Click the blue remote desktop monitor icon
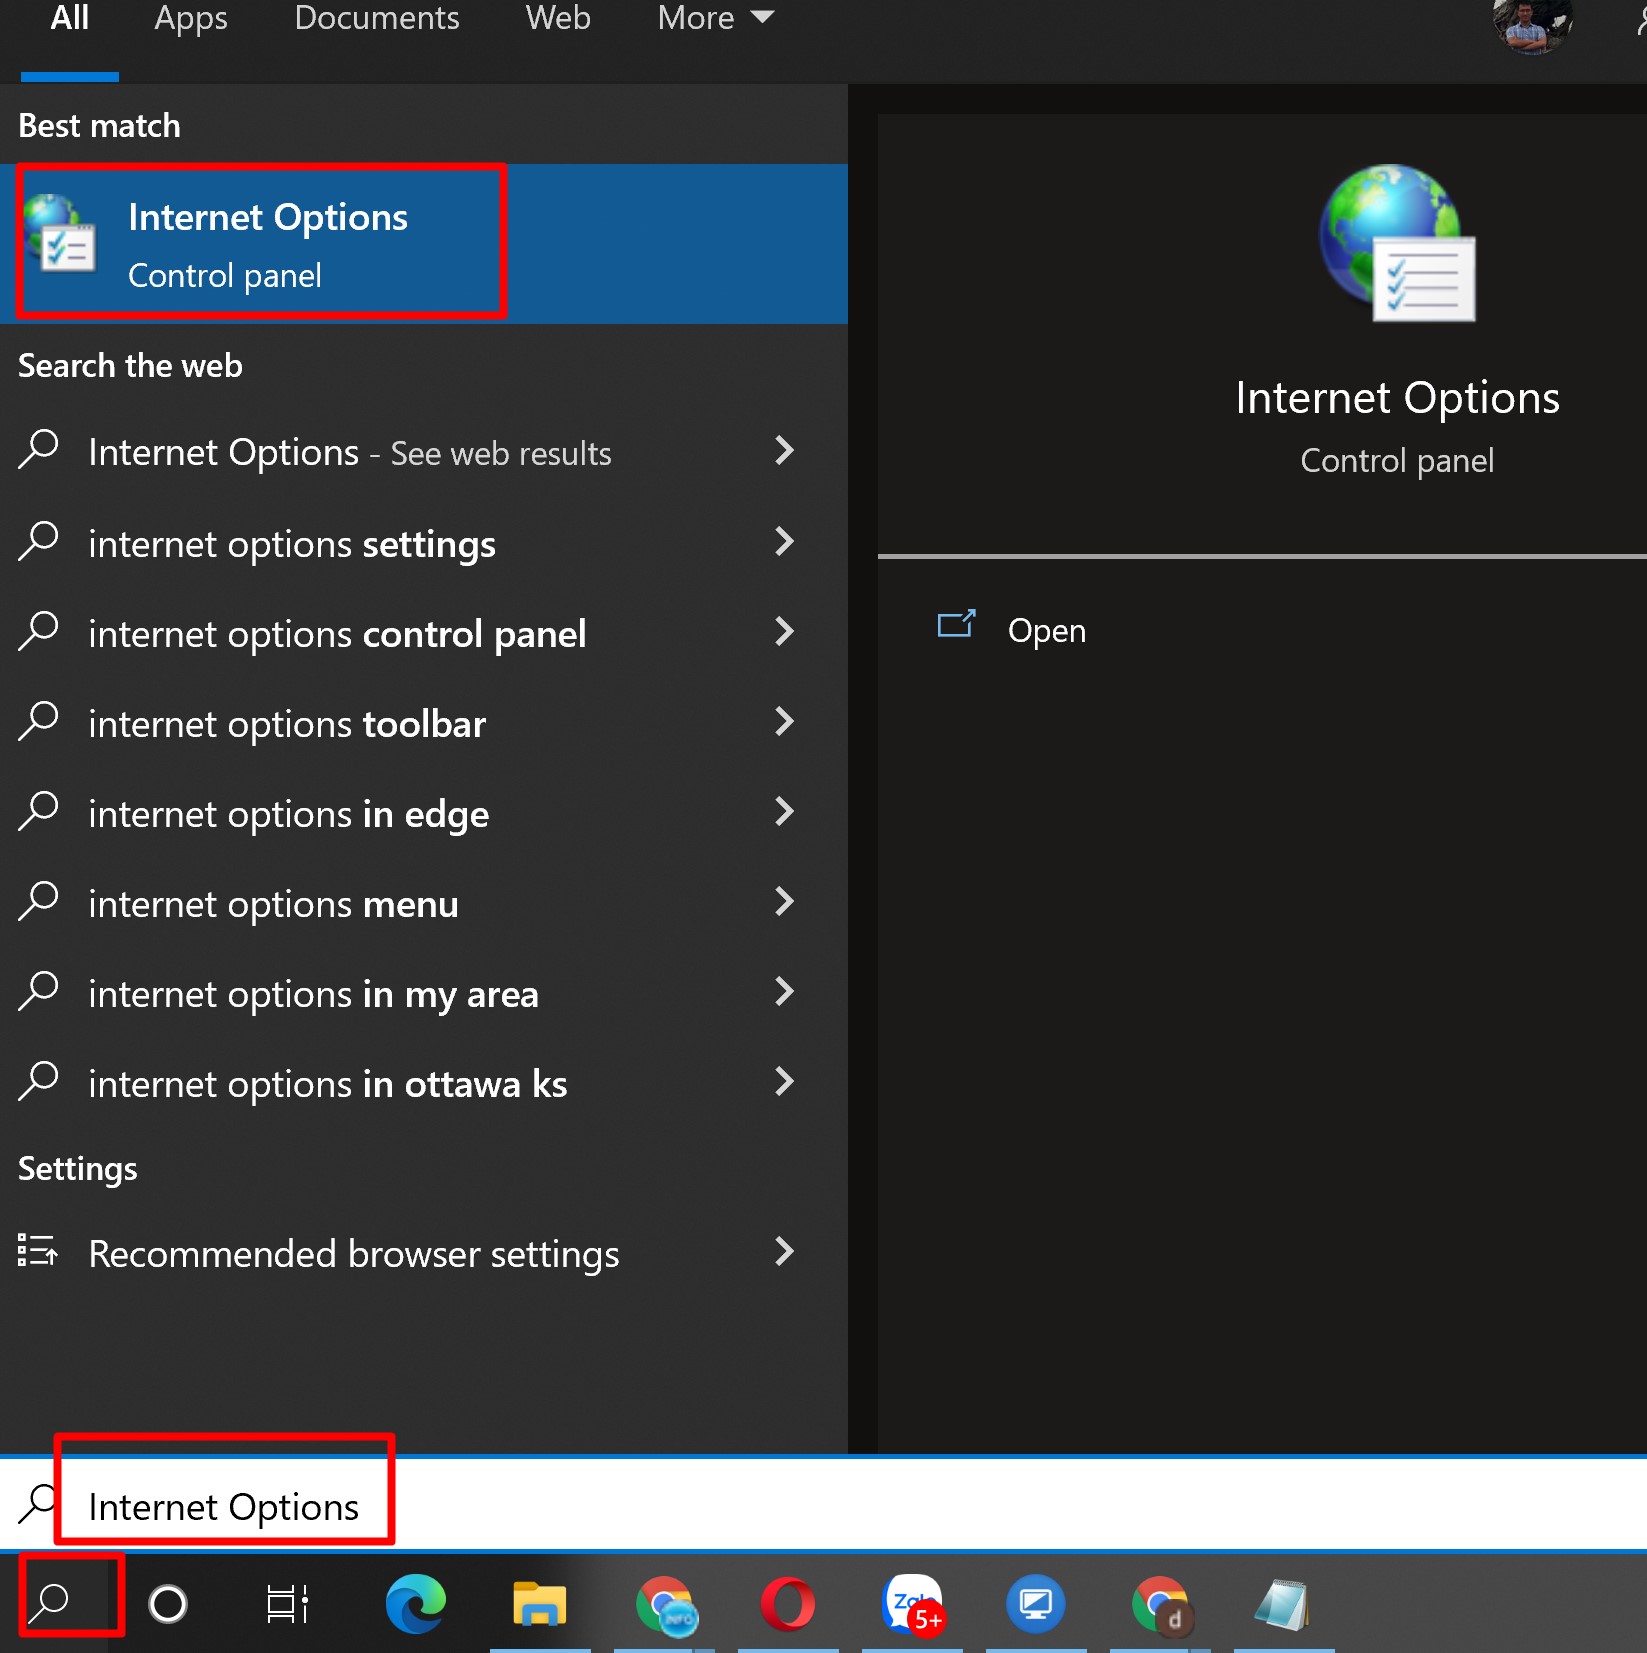Image resolution: width=1647 pixels, height=1653 pixels. pyautogui.click(x=1035, y=1604)
